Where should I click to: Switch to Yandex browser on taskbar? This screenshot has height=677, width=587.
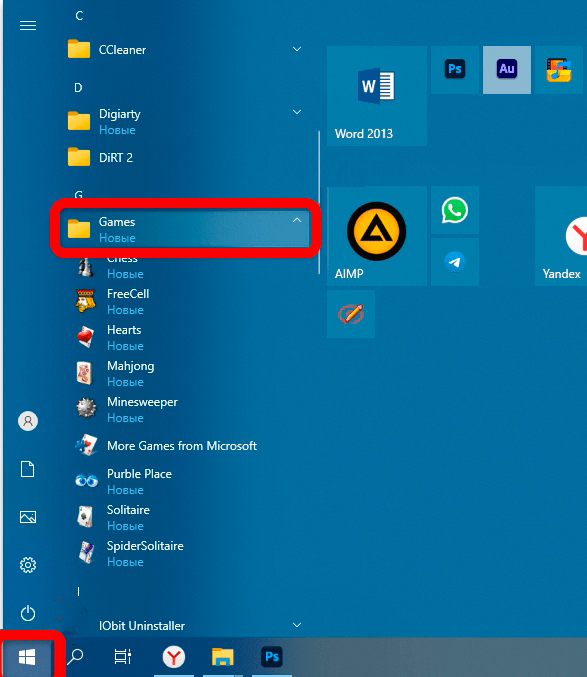[174, 657]
